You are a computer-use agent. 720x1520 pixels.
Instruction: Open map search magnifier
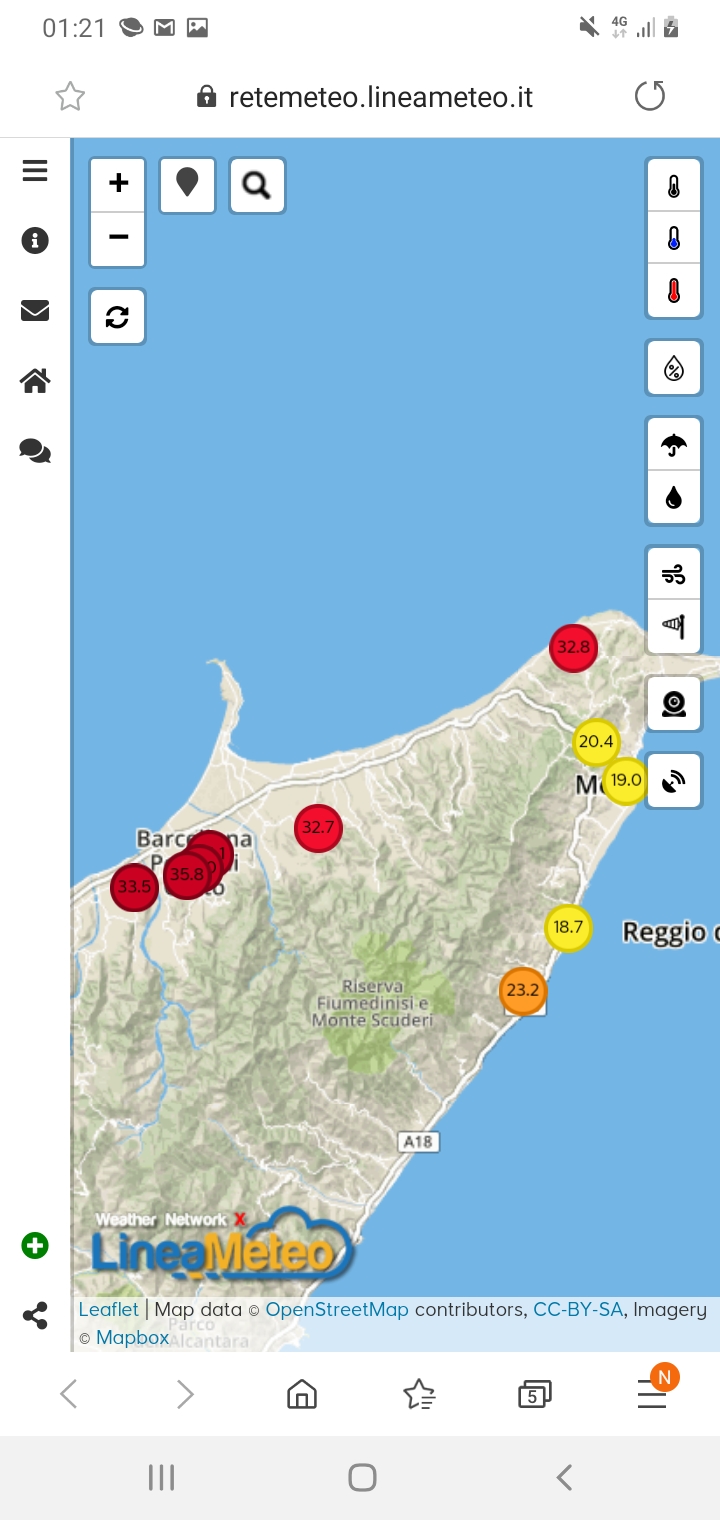pyautogui.click(x=257, y=185)
